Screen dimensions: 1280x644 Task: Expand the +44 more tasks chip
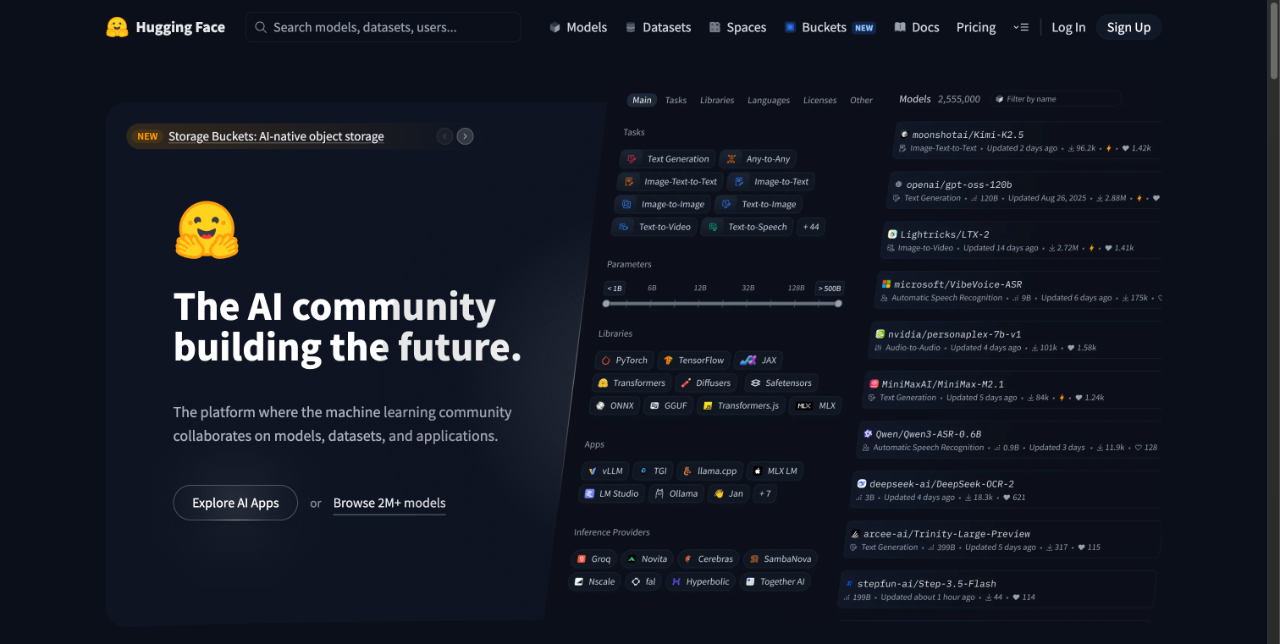pyautogui.click(x=810, y=227)
